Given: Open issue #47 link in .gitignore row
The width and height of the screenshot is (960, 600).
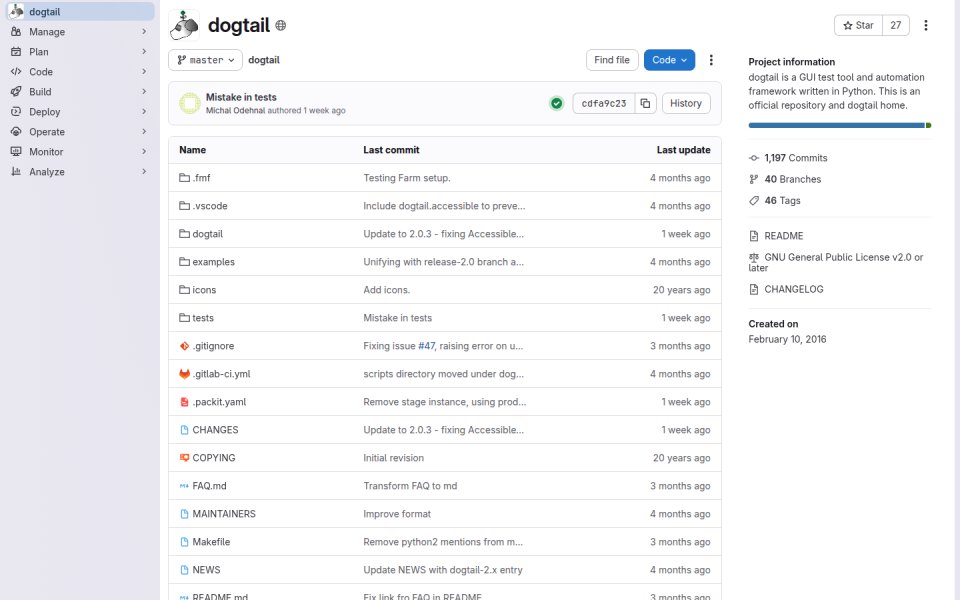Looking at the screenshot, I should tap(426, 346).
